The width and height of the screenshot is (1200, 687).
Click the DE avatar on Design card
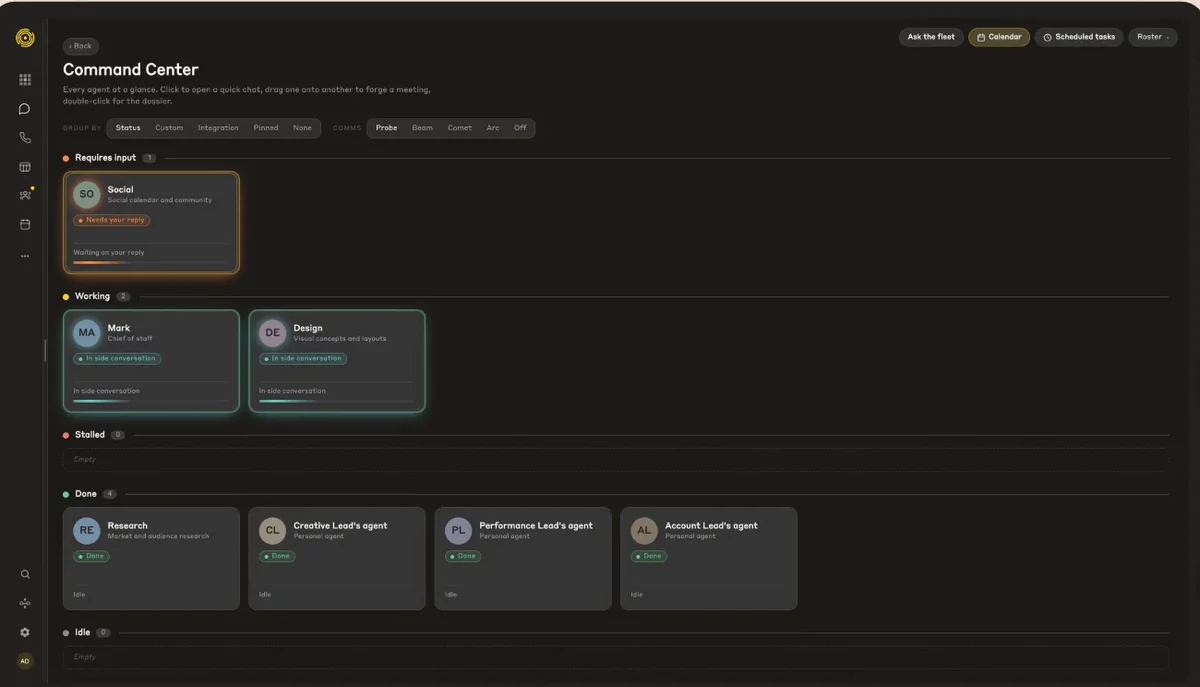273,333
